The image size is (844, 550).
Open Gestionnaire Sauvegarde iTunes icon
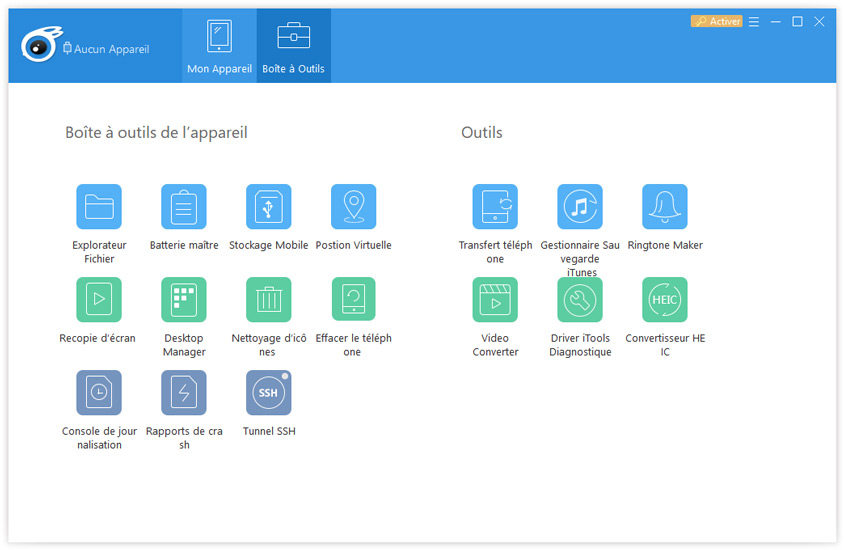[x=580, y=207]
